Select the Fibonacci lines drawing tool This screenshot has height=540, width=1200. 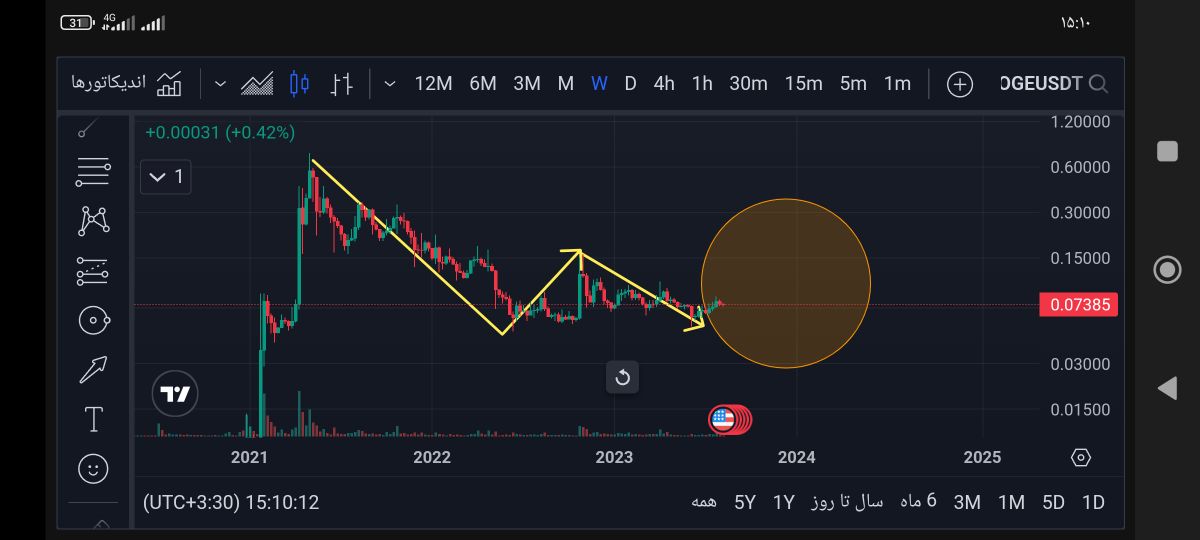click(x=93, y=172)
